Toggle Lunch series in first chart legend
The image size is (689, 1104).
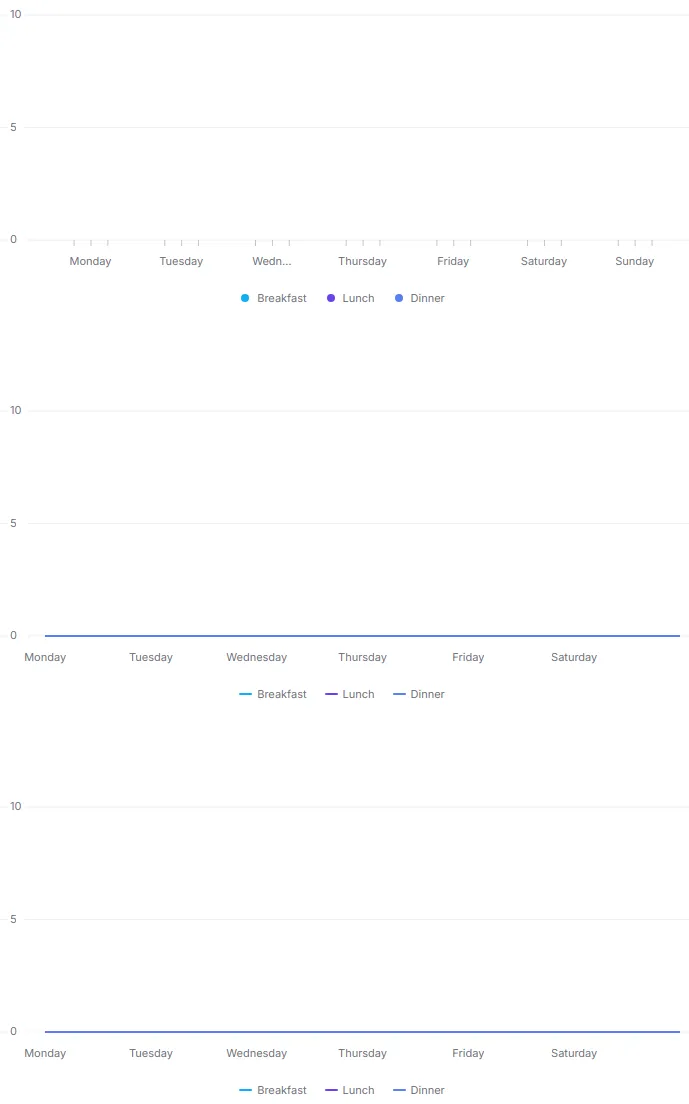tap(350, 299)
